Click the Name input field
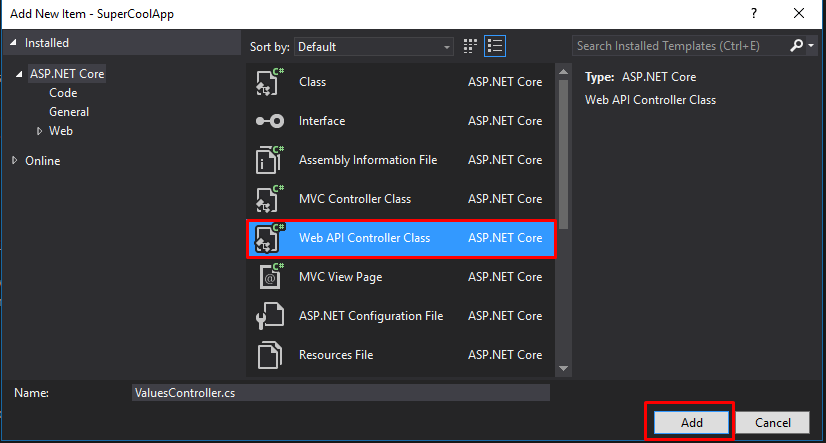The image size is (826, 443). (x=340, y=393)
